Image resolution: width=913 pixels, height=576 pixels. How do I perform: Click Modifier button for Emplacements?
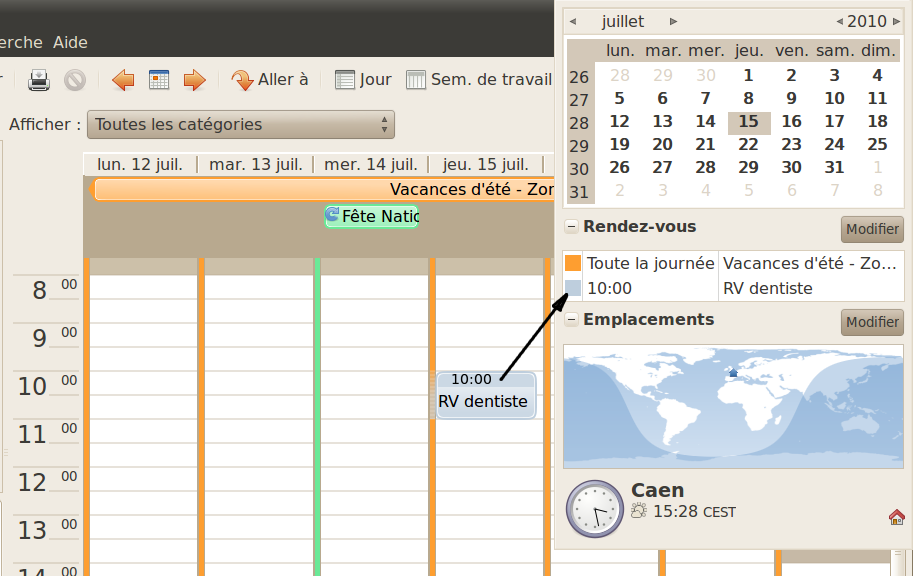click(x=872, y=322)
